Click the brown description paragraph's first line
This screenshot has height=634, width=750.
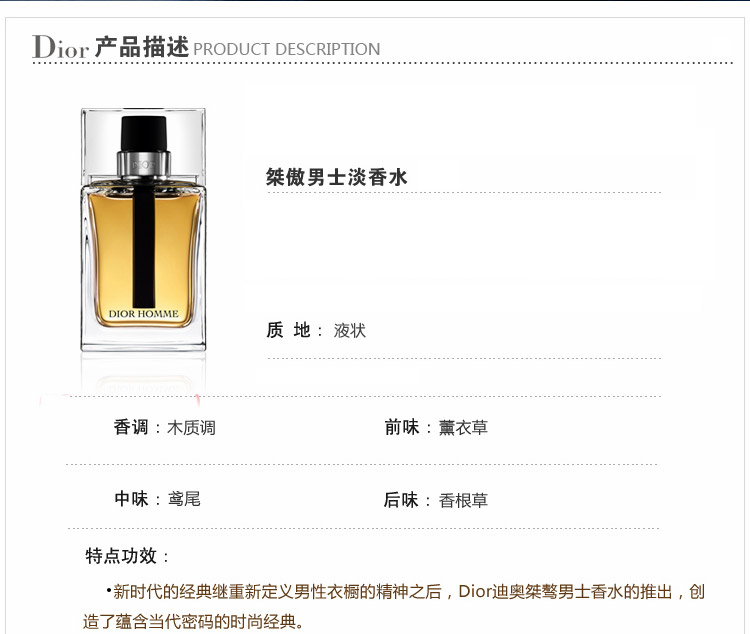(406, 592)
